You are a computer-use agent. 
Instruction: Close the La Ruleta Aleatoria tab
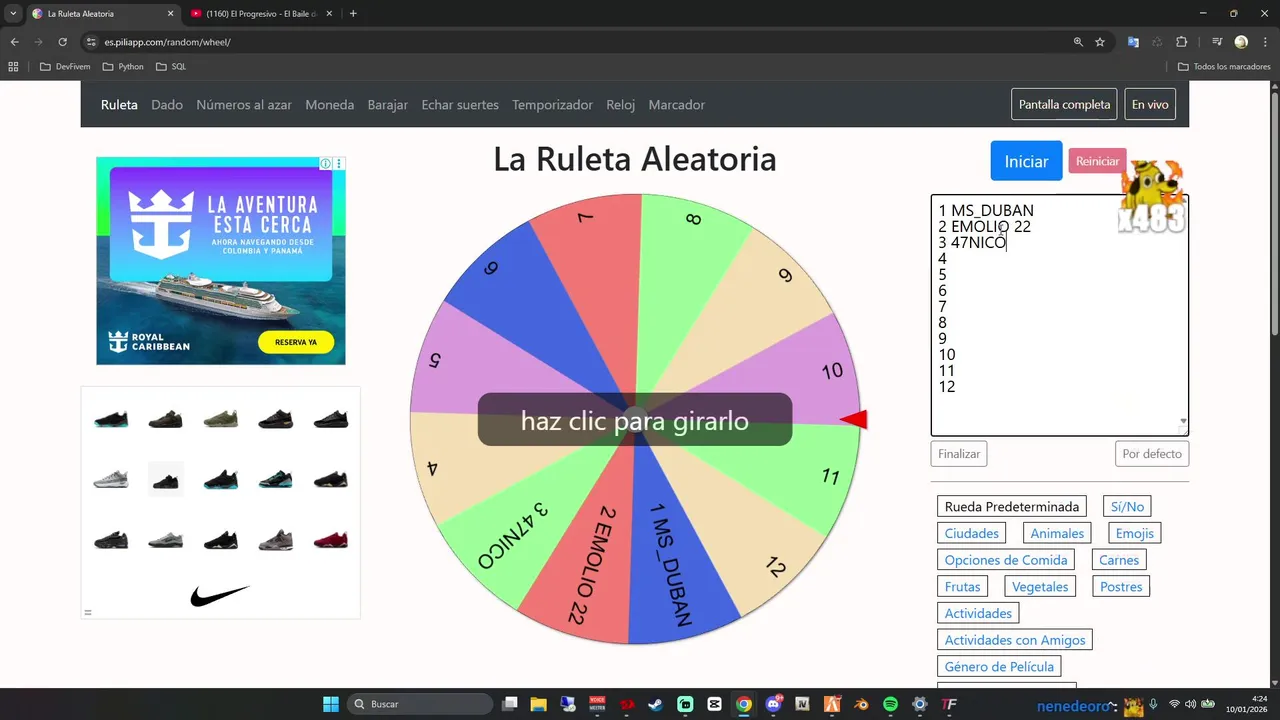[171, 14]
